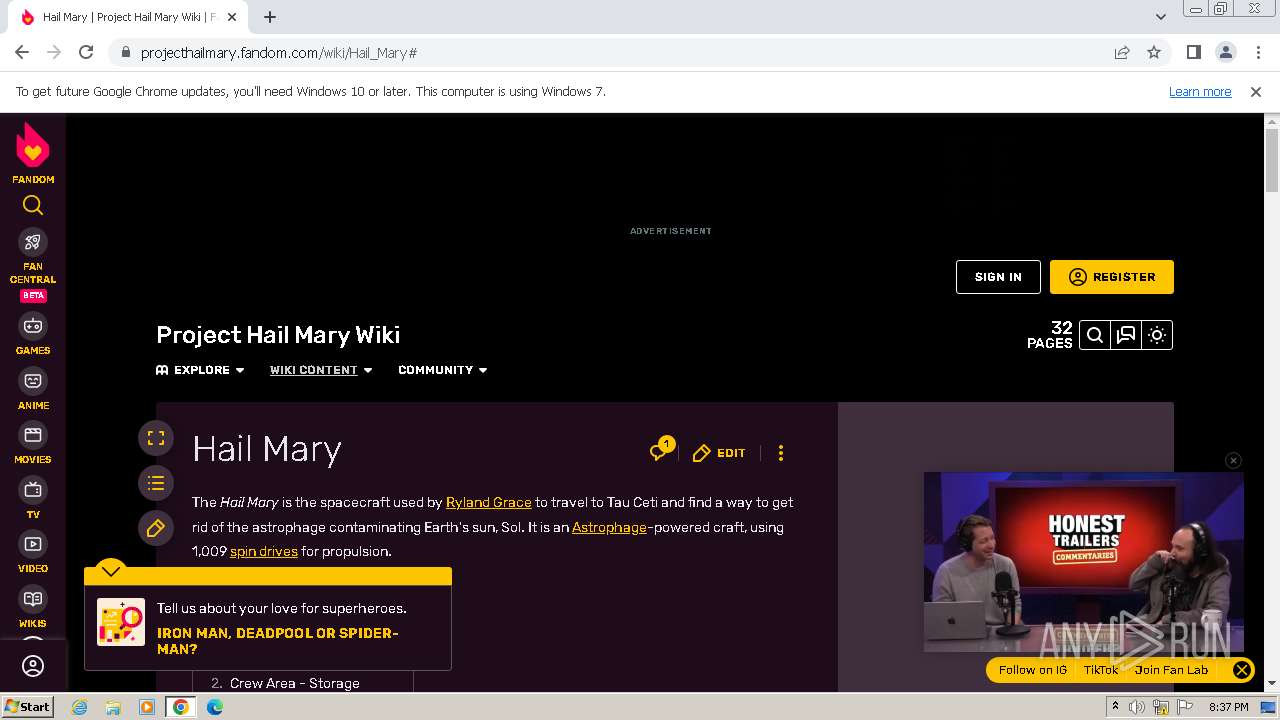The height and width of the screenshot is (720, 1280).
Task: Toggle light/dark theme sun icon
Action: tap(1157, 335)
